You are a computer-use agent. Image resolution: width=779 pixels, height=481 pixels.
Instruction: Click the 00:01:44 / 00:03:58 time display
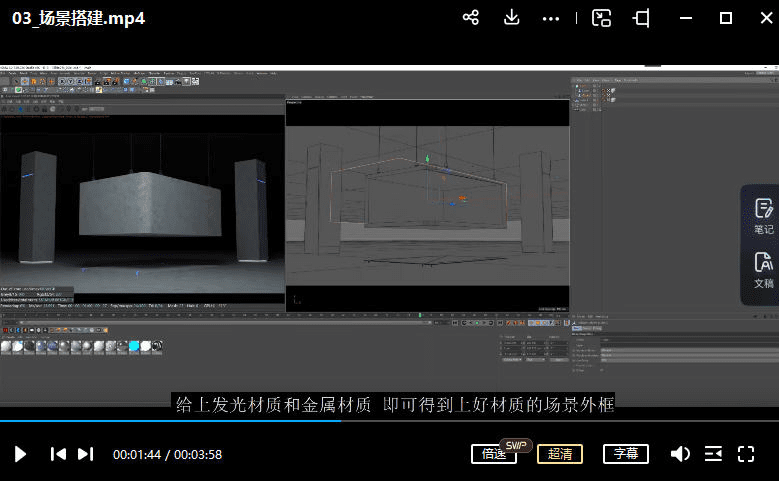pyautogui.click(x=167, y=455)
